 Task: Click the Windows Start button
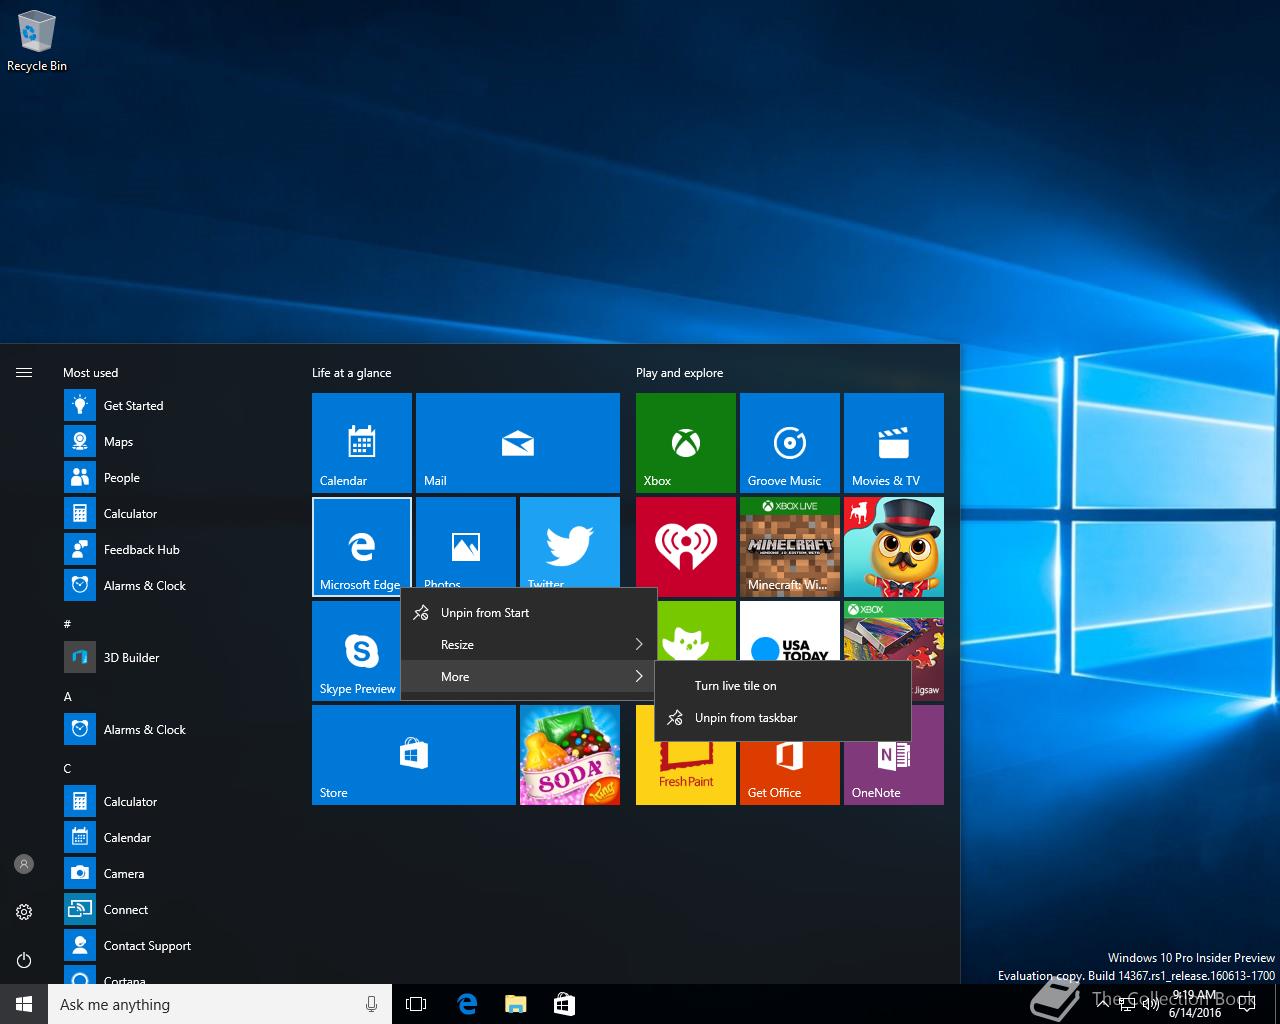pyautogui.click(x=24, y=1004)
